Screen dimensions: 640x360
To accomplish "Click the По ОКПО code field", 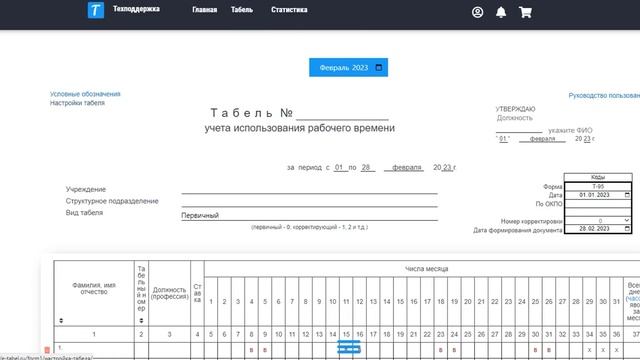I will (598, 204).
